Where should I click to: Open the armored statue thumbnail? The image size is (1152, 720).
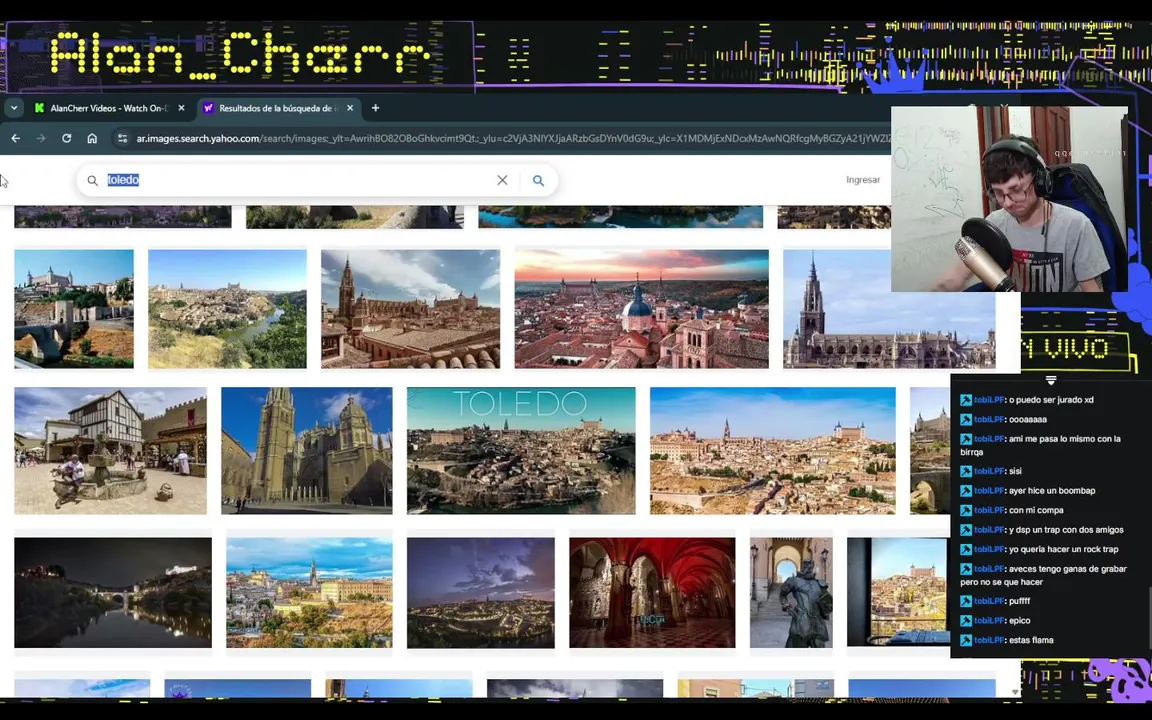791,592
